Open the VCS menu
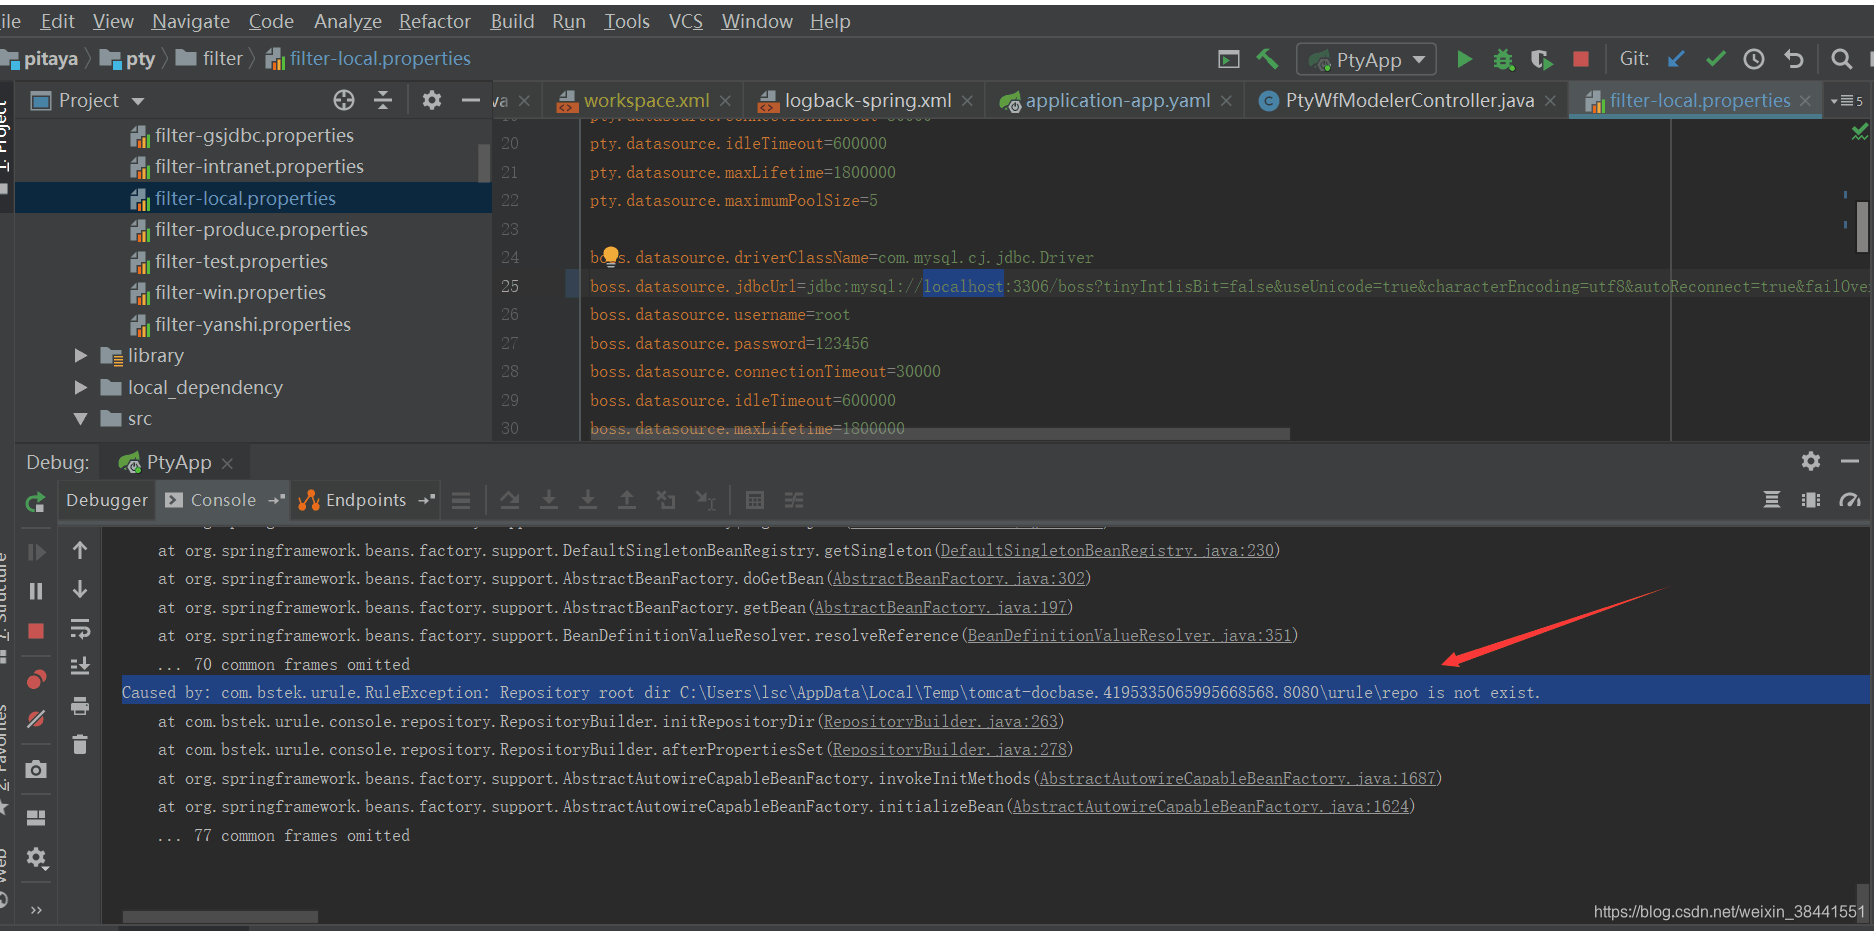1874x931 pixels. [685, 21]
